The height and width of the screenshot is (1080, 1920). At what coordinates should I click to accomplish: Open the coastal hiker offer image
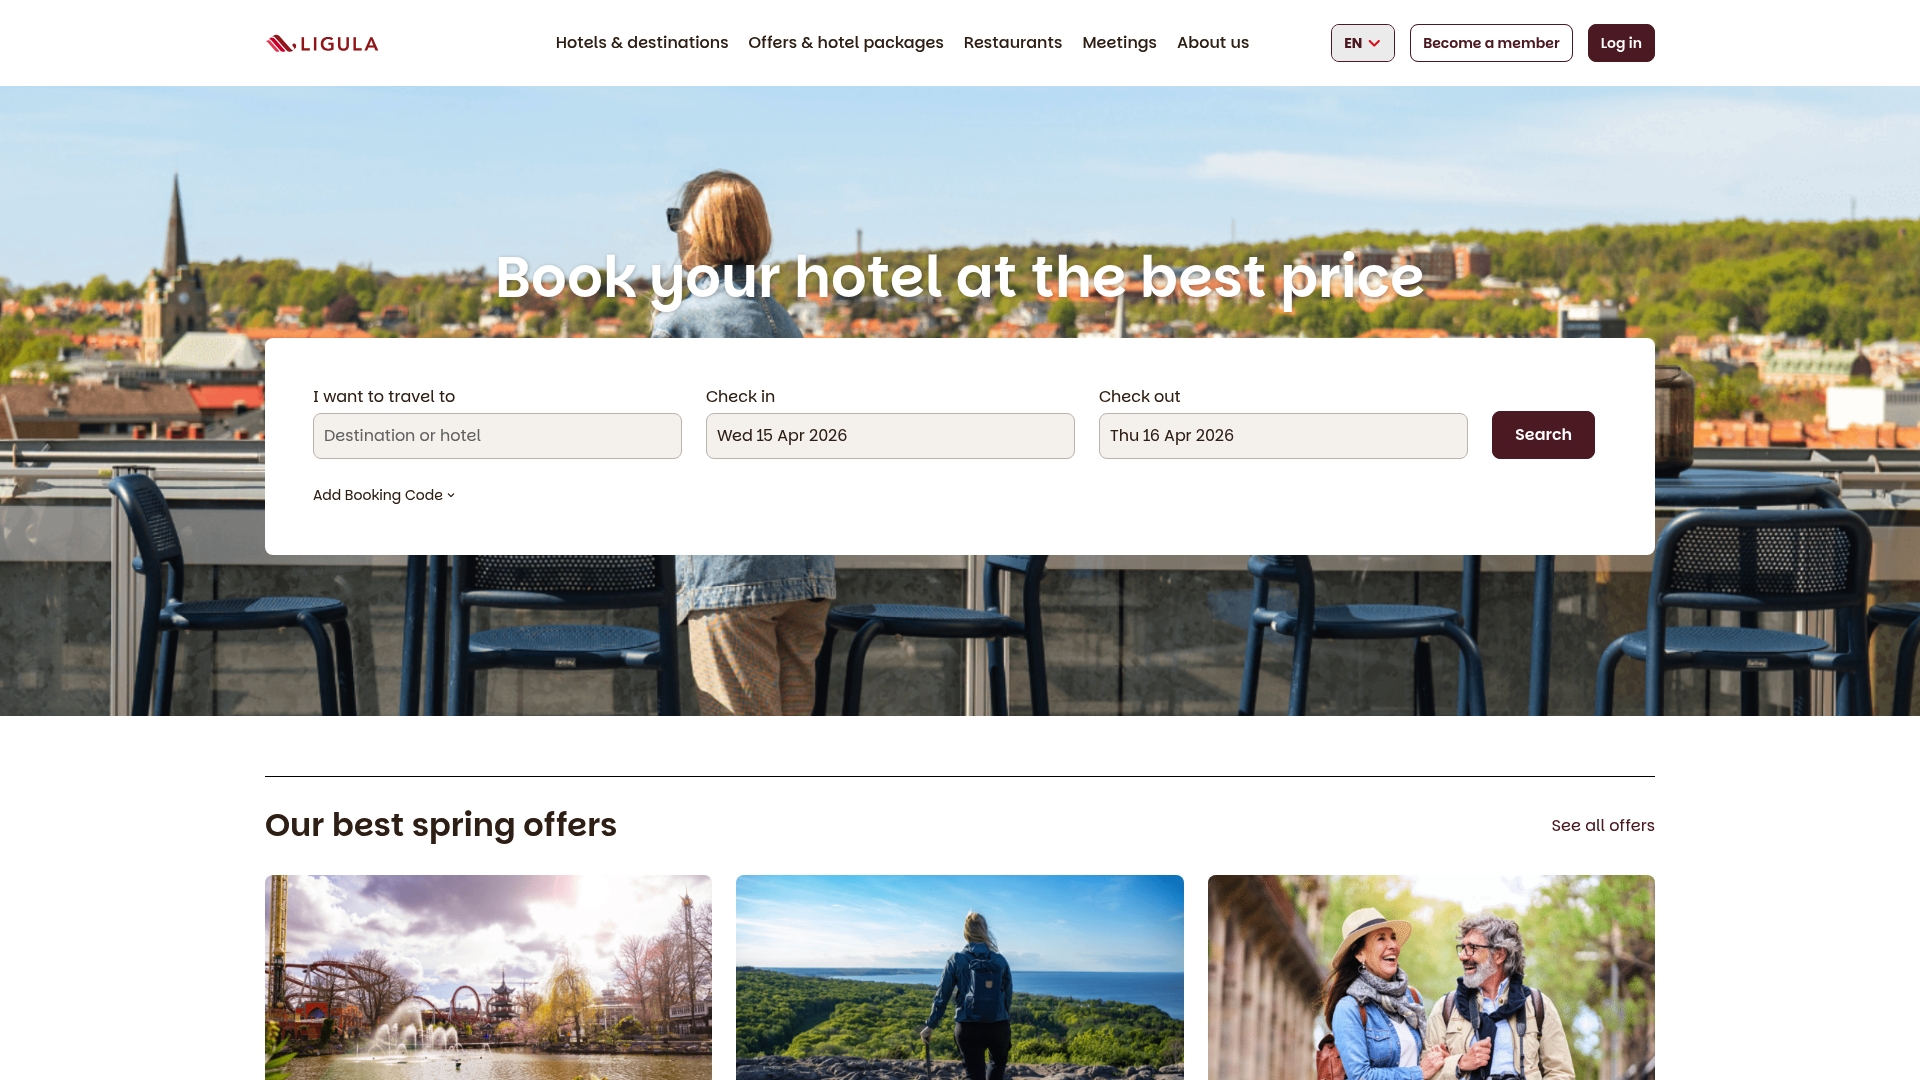[960, 977]
